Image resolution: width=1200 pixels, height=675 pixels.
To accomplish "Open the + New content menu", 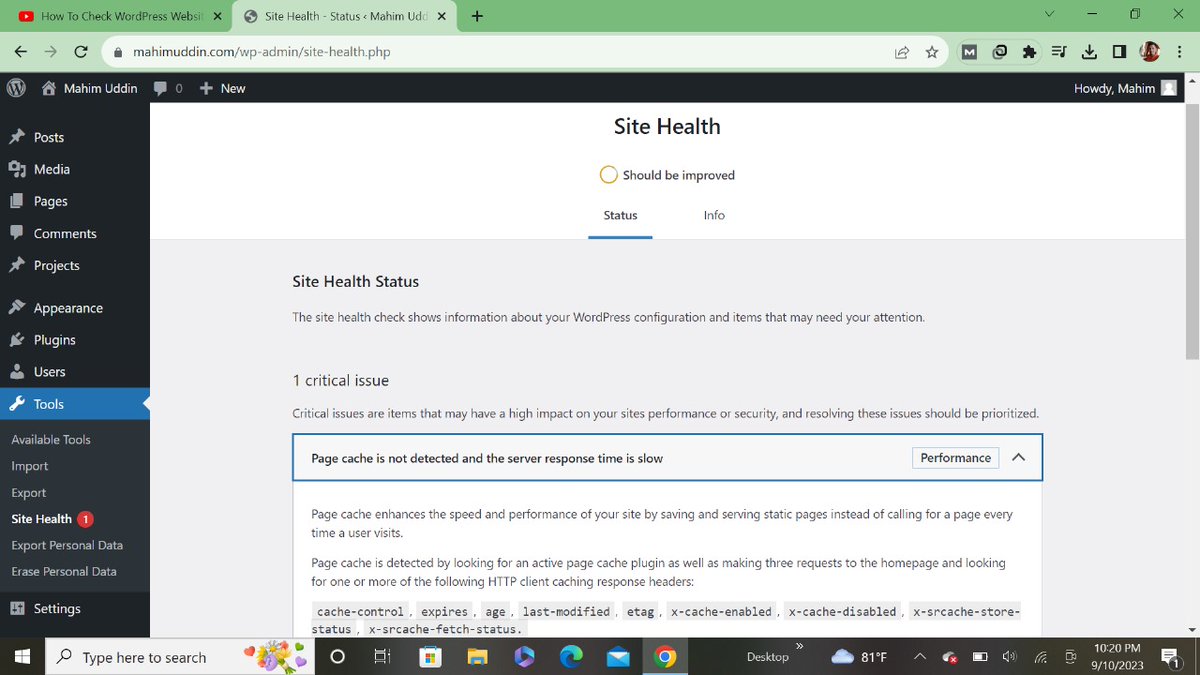I will (x=222, y=88).
